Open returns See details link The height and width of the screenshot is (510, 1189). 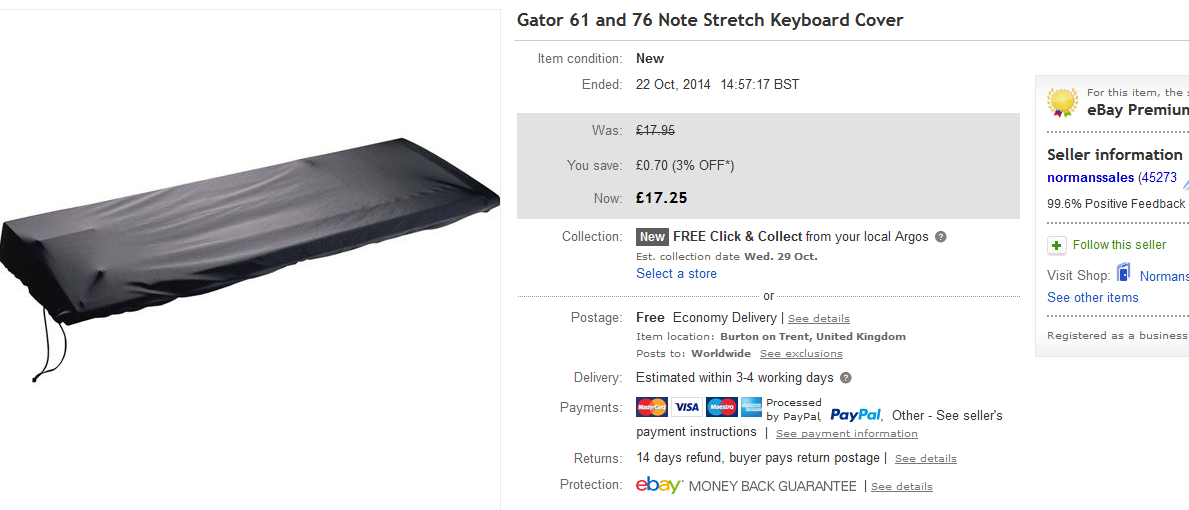(x=925, y=459)
